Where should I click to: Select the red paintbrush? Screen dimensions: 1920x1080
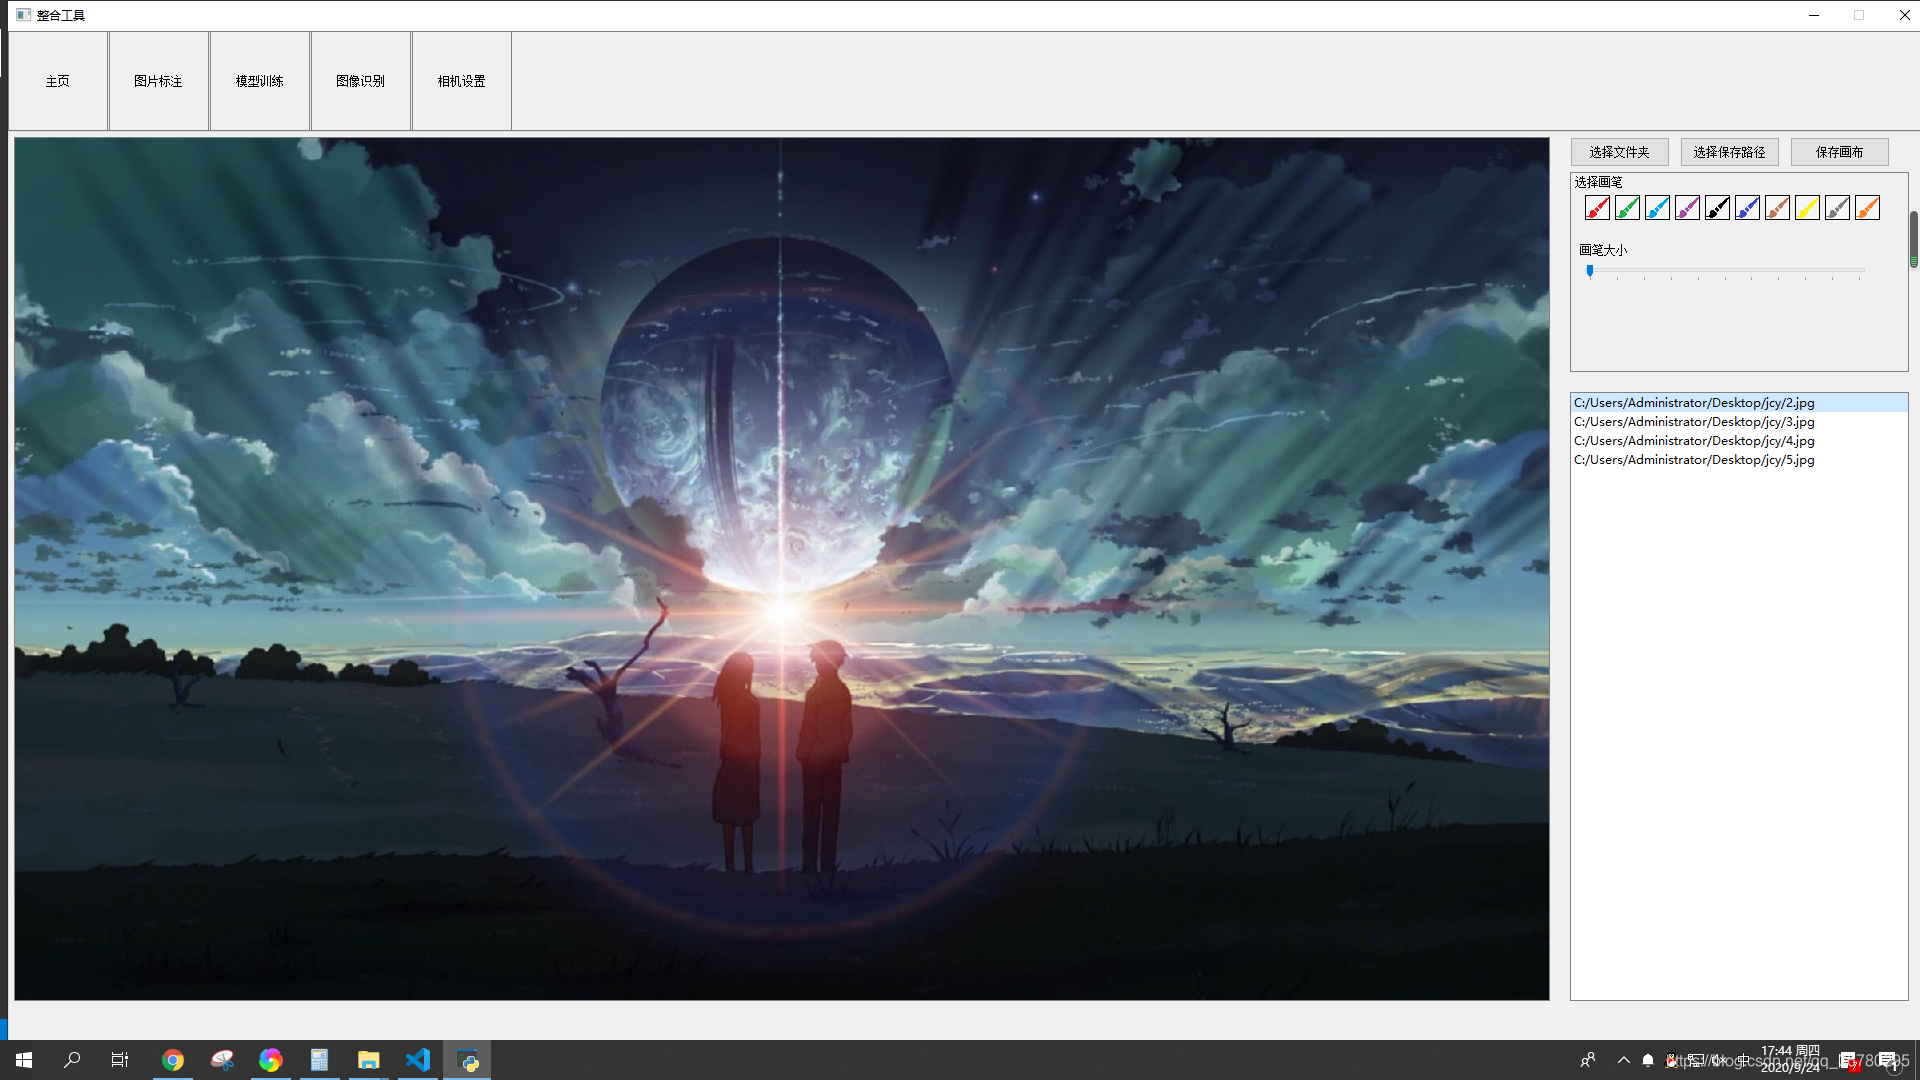click(x=1597, y=208)
